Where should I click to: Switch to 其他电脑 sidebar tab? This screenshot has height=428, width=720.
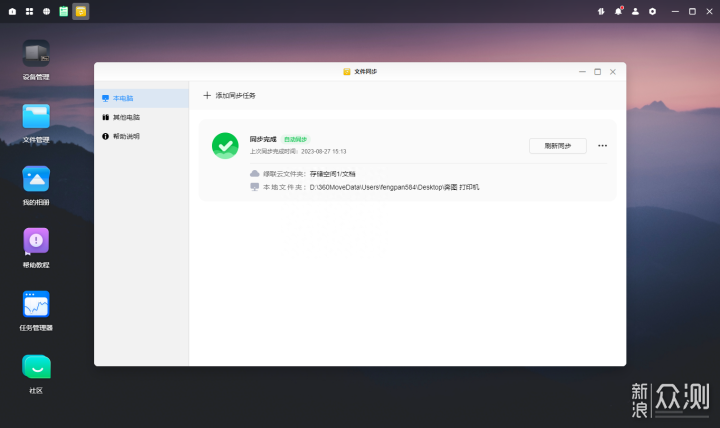(x=141, y=117)
